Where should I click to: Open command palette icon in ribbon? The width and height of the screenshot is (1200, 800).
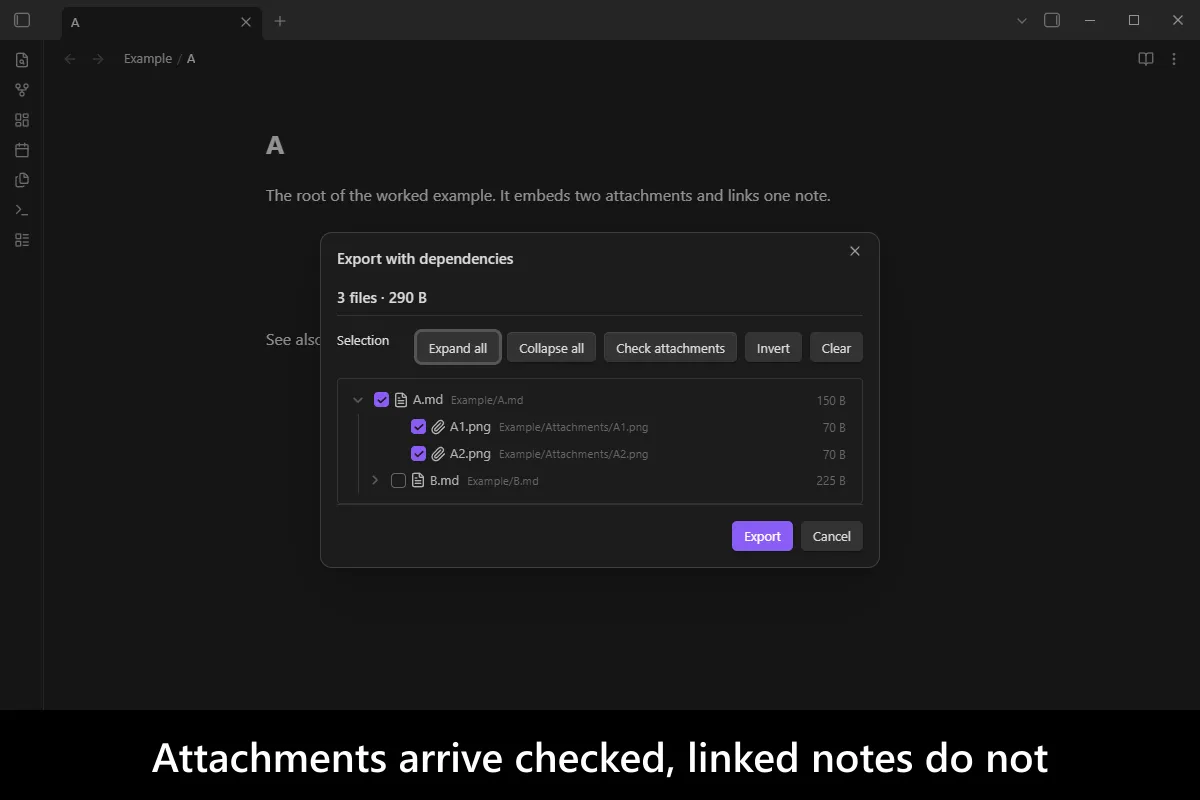coord(22,210)
